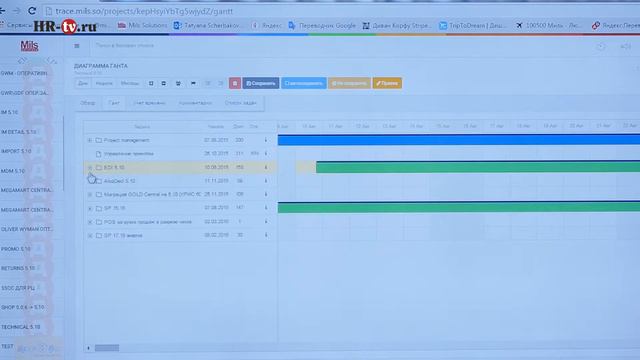Click info icon on SP 35.16 row
Image resolution: width=640 pixels, height=360 pixels.
[266, 208]
